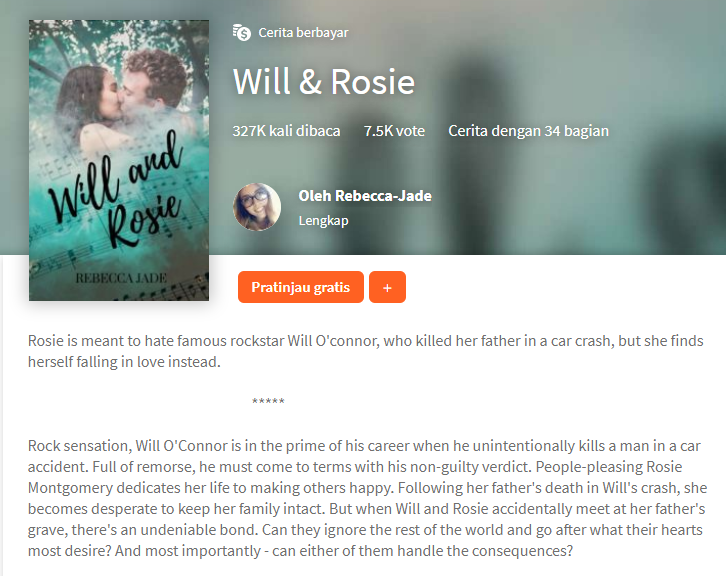Open "Cerita dengan 34 bagian" parts list
Viewport: 726px width, 576px height.
pos(528,131)
